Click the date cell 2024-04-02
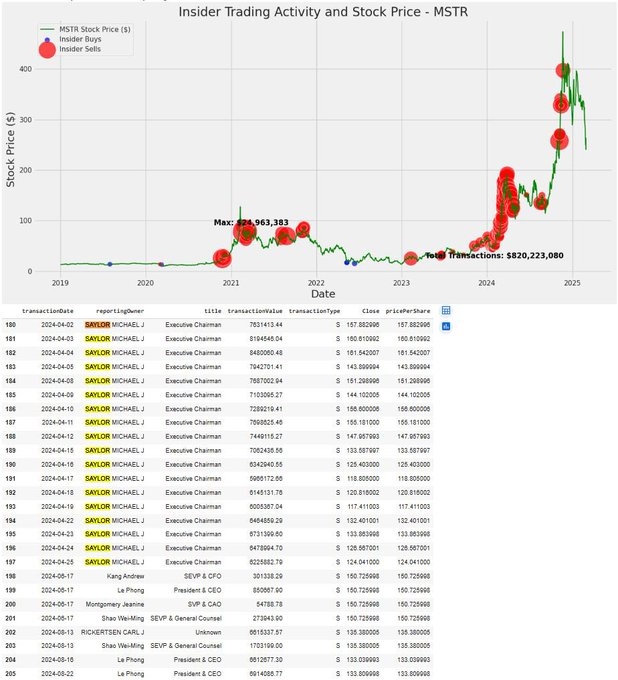This screenshot has width=618, height=680. pyautogui.click(x=57, y=325)
